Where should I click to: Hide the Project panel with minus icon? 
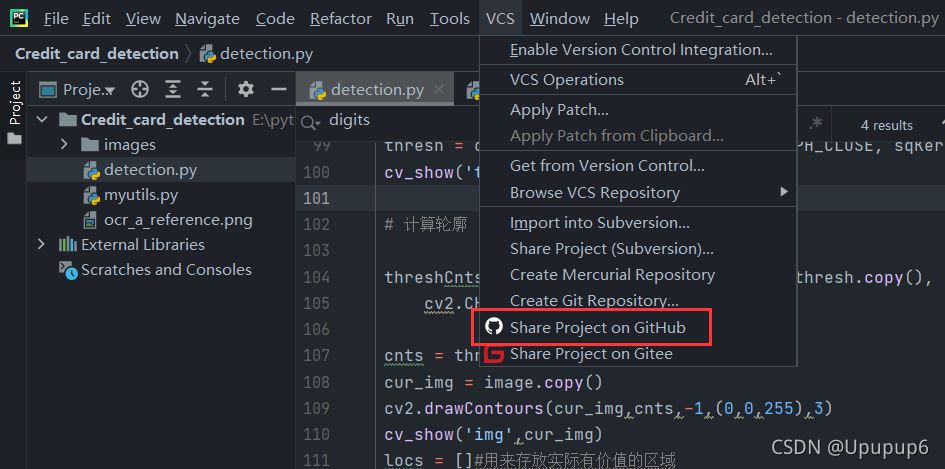click(279, 89)
